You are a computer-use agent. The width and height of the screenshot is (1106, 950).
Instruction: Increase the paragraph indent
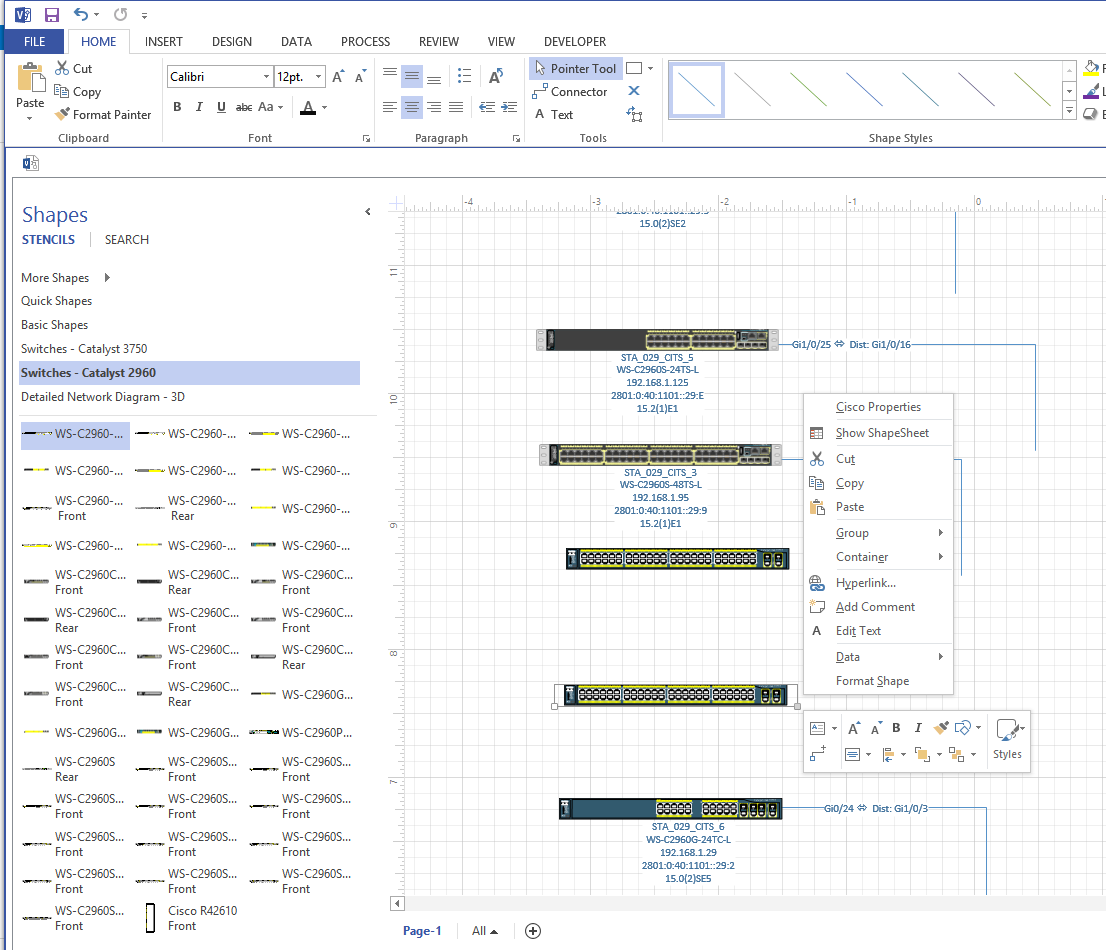point(509,107)
